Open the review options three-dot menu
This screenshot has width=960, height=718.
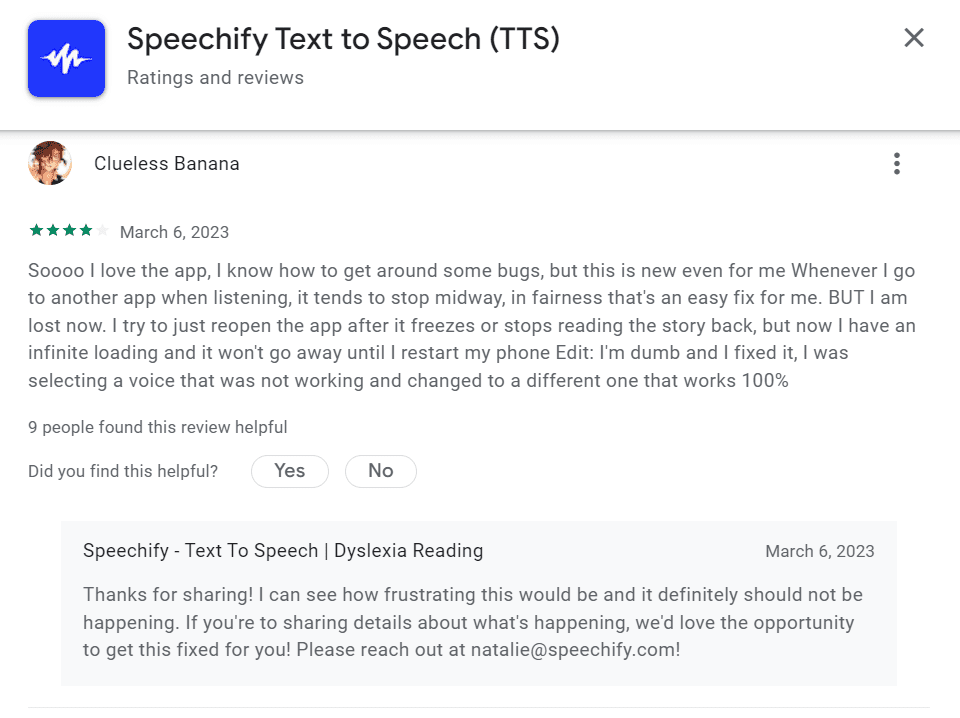click(897, 163)
